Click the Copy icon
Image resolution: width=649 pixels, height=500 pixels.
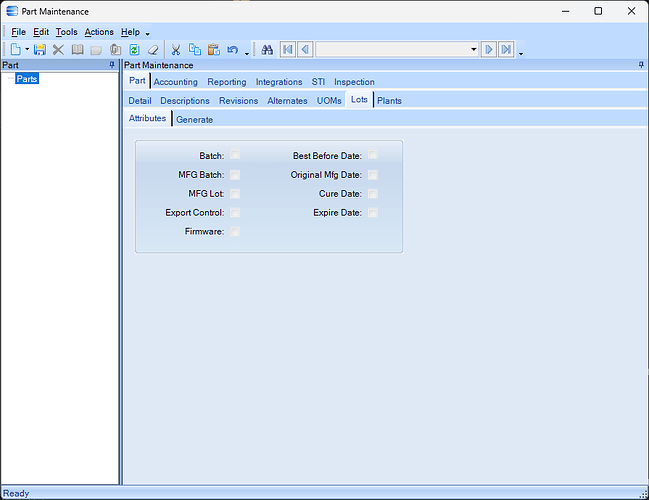[x=195, y=50]
